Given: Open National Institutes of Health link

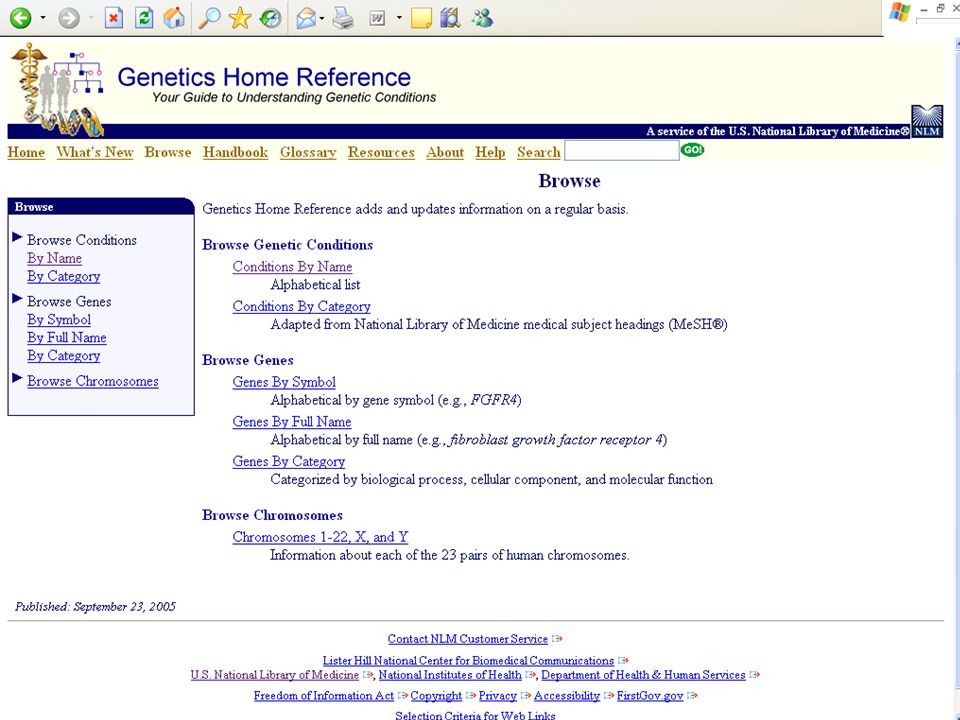Looking at the screenshot, I should pos(450,675).
